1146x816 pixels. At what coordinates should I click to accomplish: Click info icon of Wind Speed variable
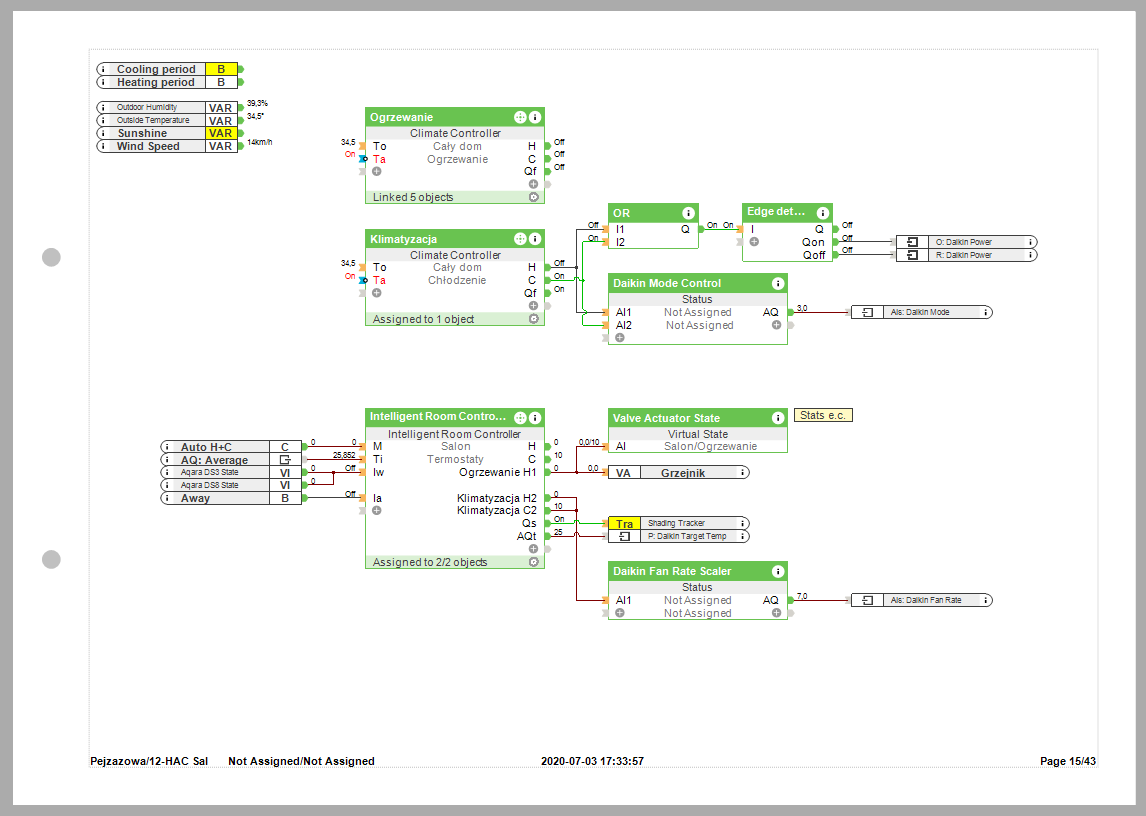pos(103,146)
